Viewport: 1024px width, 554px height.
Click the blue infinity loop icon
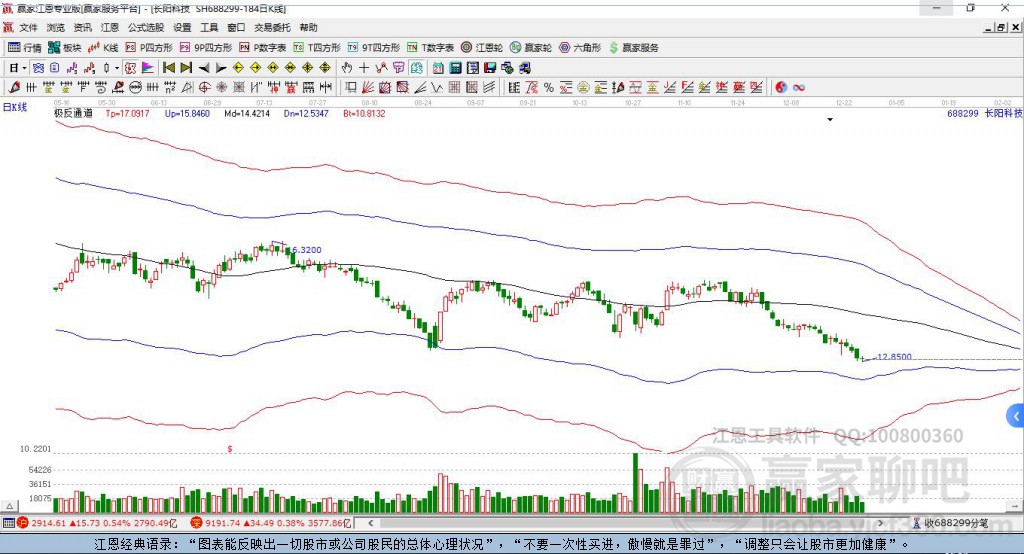click(x=799, y=88)
